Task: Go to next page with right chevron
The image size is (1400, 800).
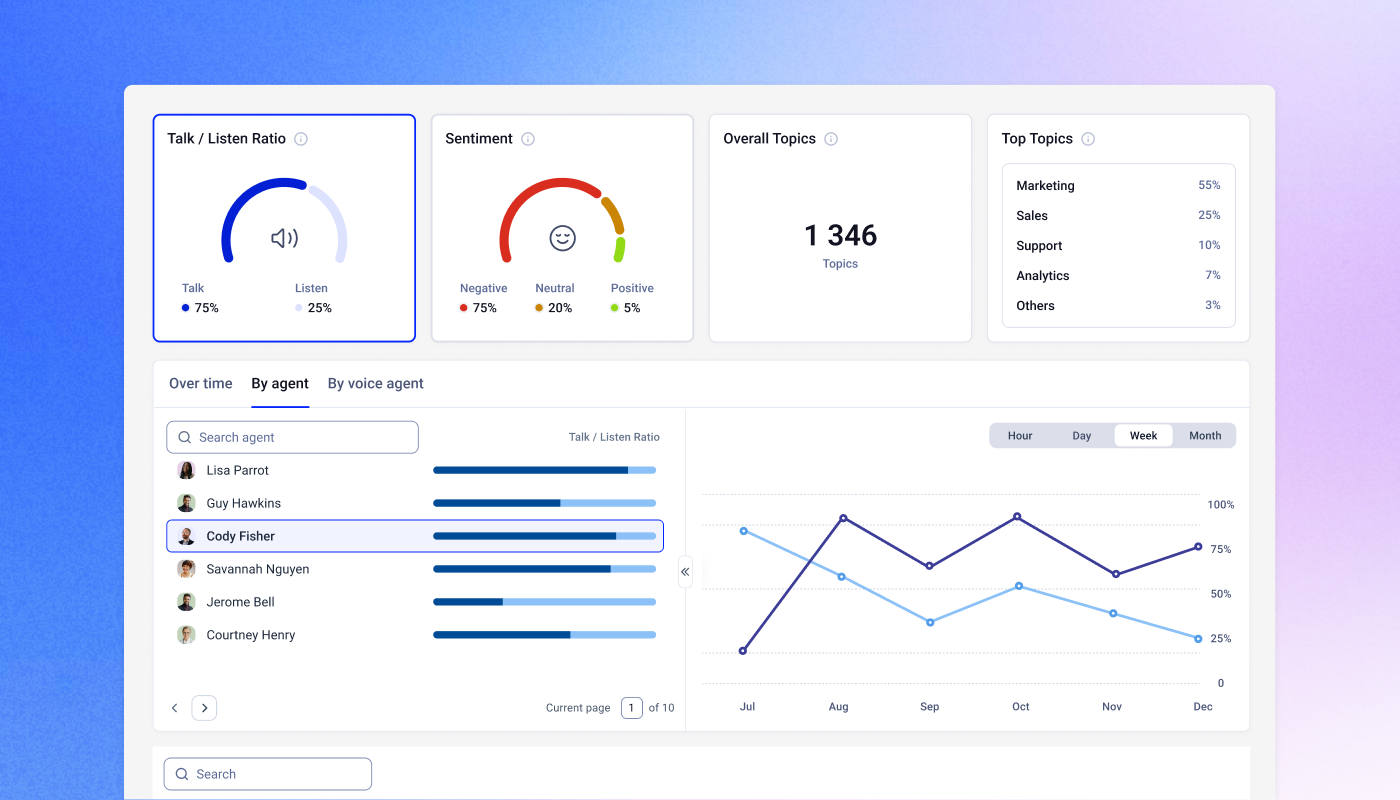Action: click(x=204, y=708)
